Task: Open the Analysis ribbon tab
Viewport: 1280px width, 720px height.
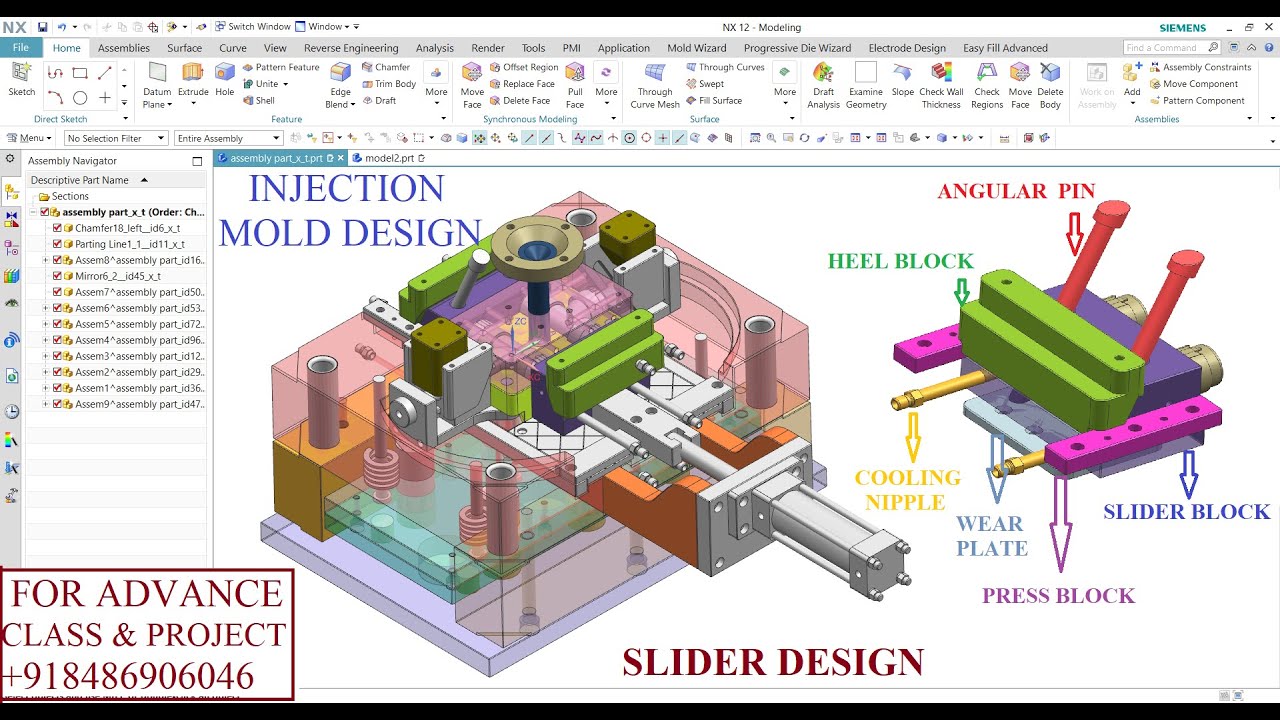Action: [434, 48]
